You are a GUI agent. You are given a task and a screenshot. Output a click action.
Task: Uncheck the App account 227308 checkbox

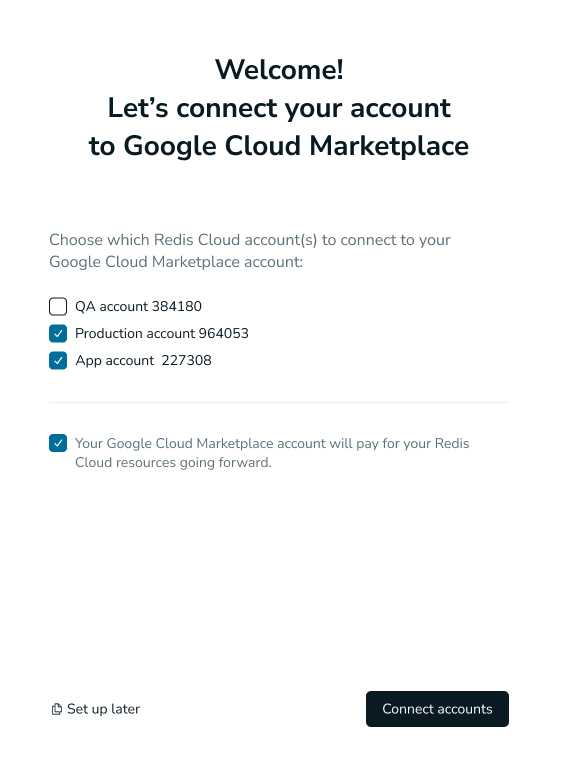[58, 360]
